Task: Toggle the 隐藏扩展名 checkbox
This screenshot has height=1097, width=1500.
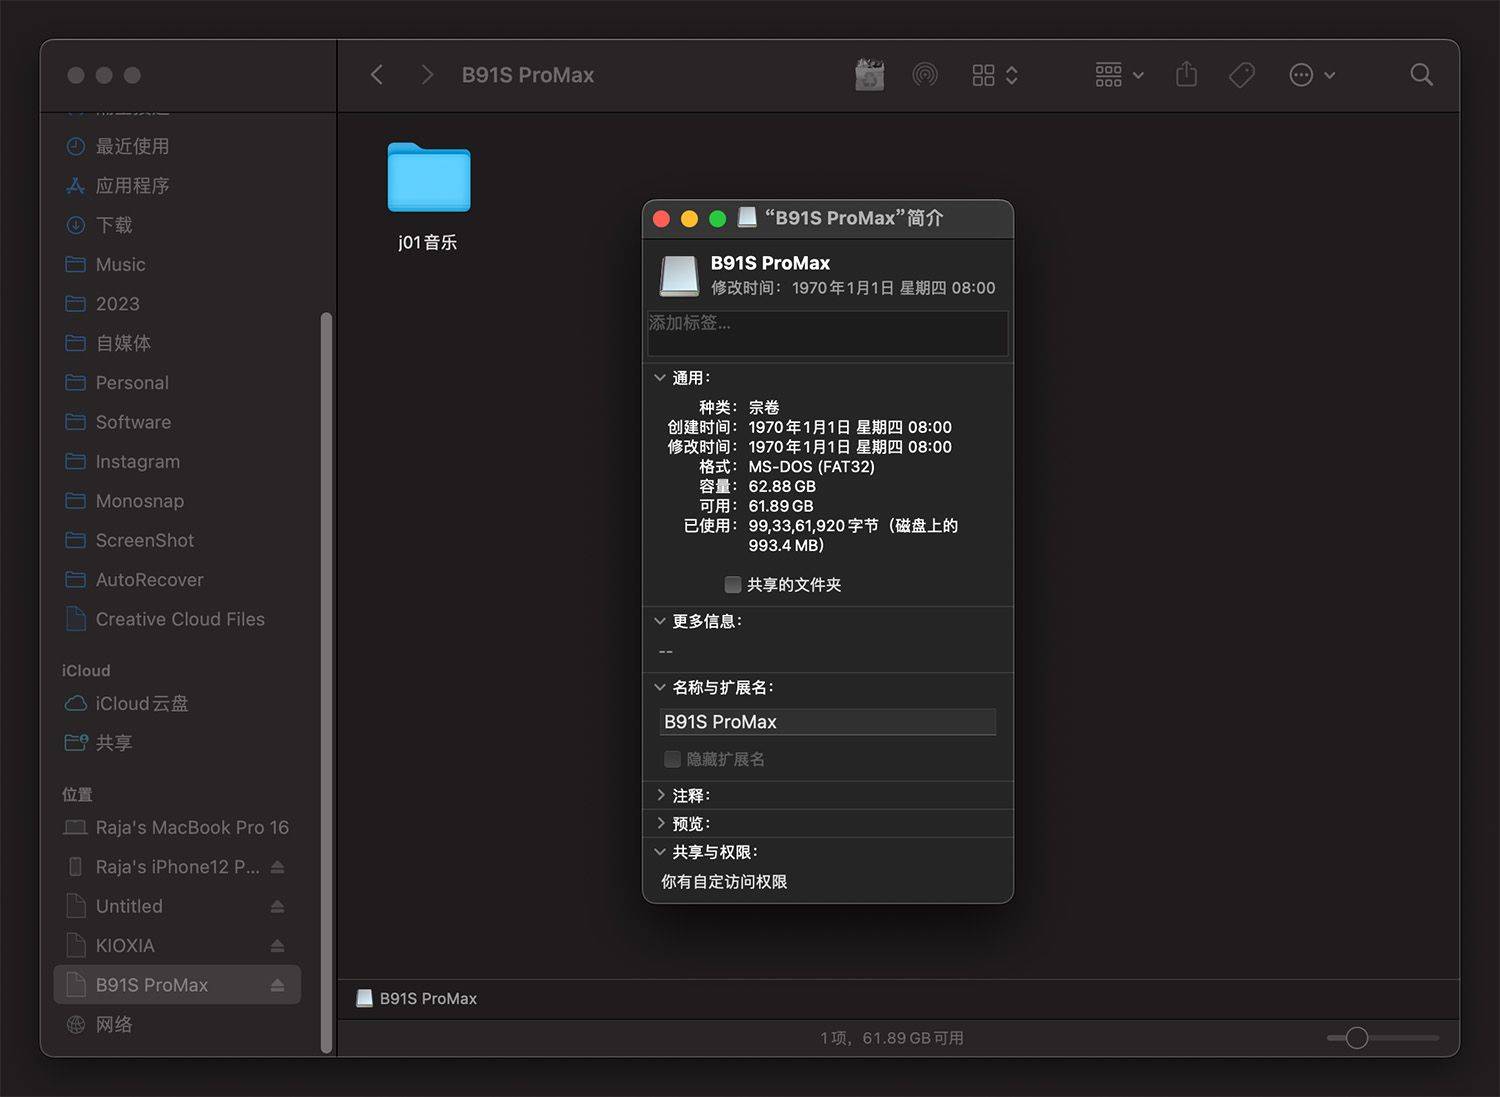Action: [x=673, y=760]
